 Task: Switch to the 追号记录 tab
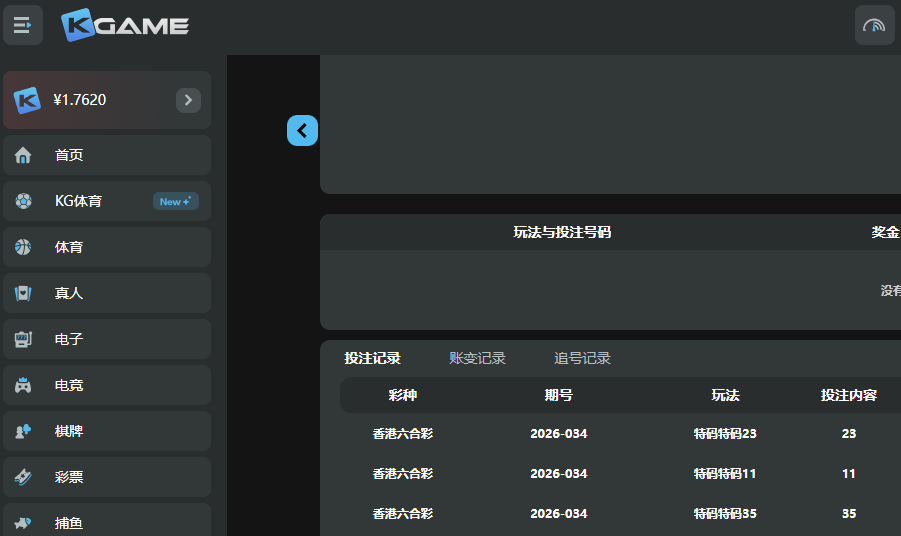[x=582, y=358]
